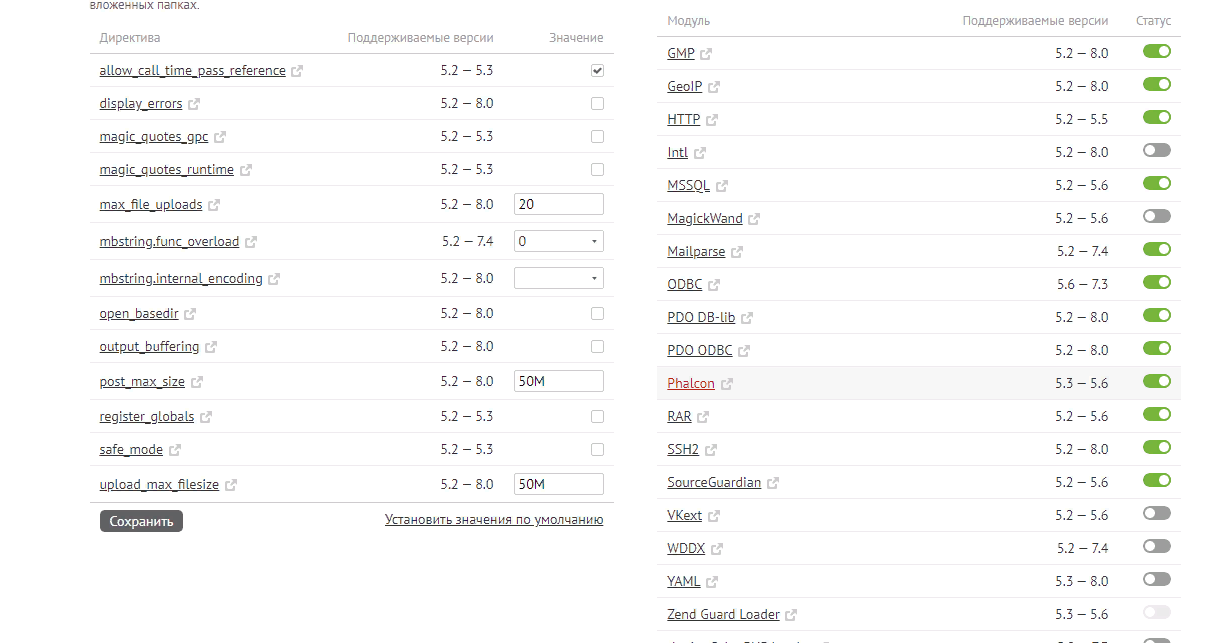Click the post_max_size value field
The width and height of the screenshot is (1229, 643).
click(x=559, y=381)
